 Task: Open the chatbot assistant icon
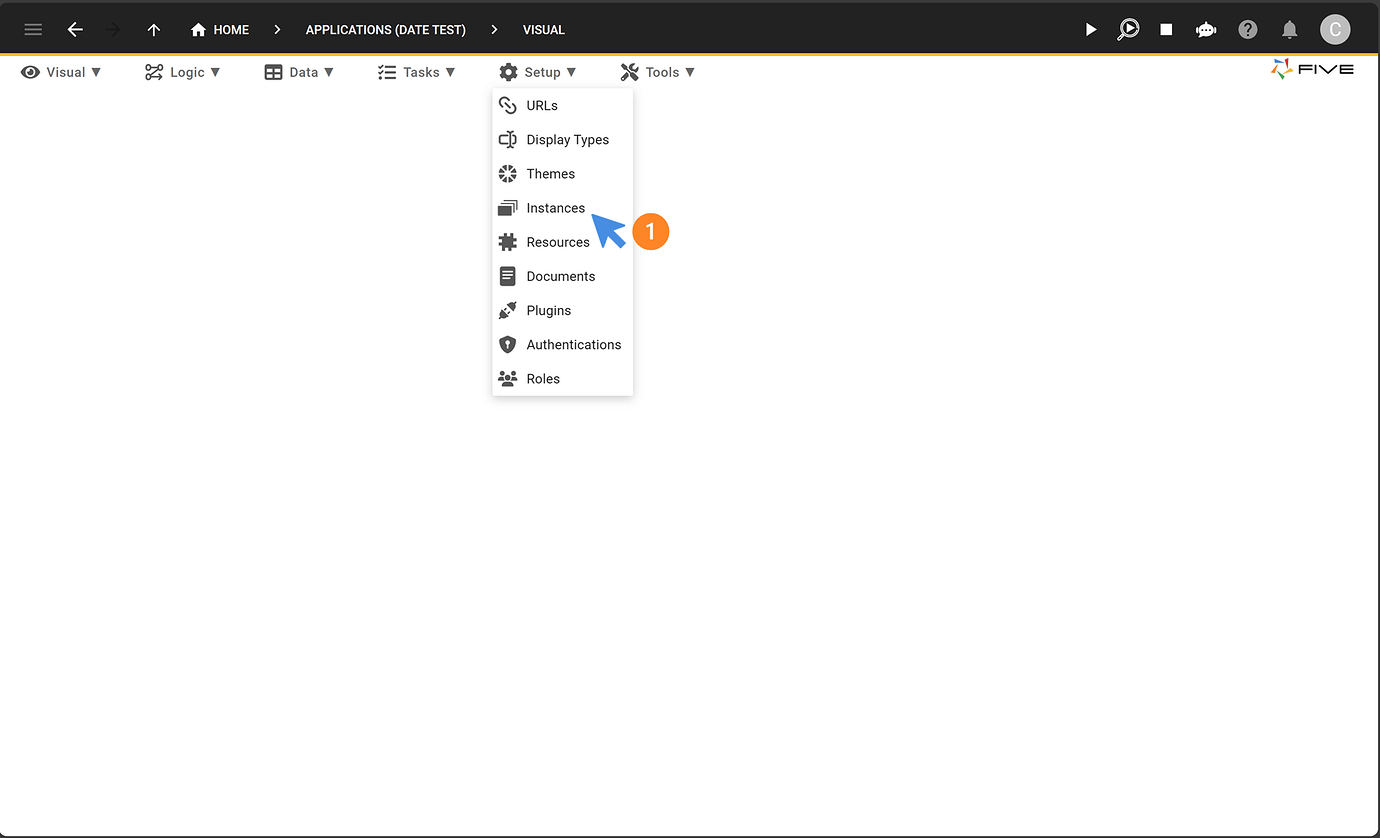(1206, 30)
